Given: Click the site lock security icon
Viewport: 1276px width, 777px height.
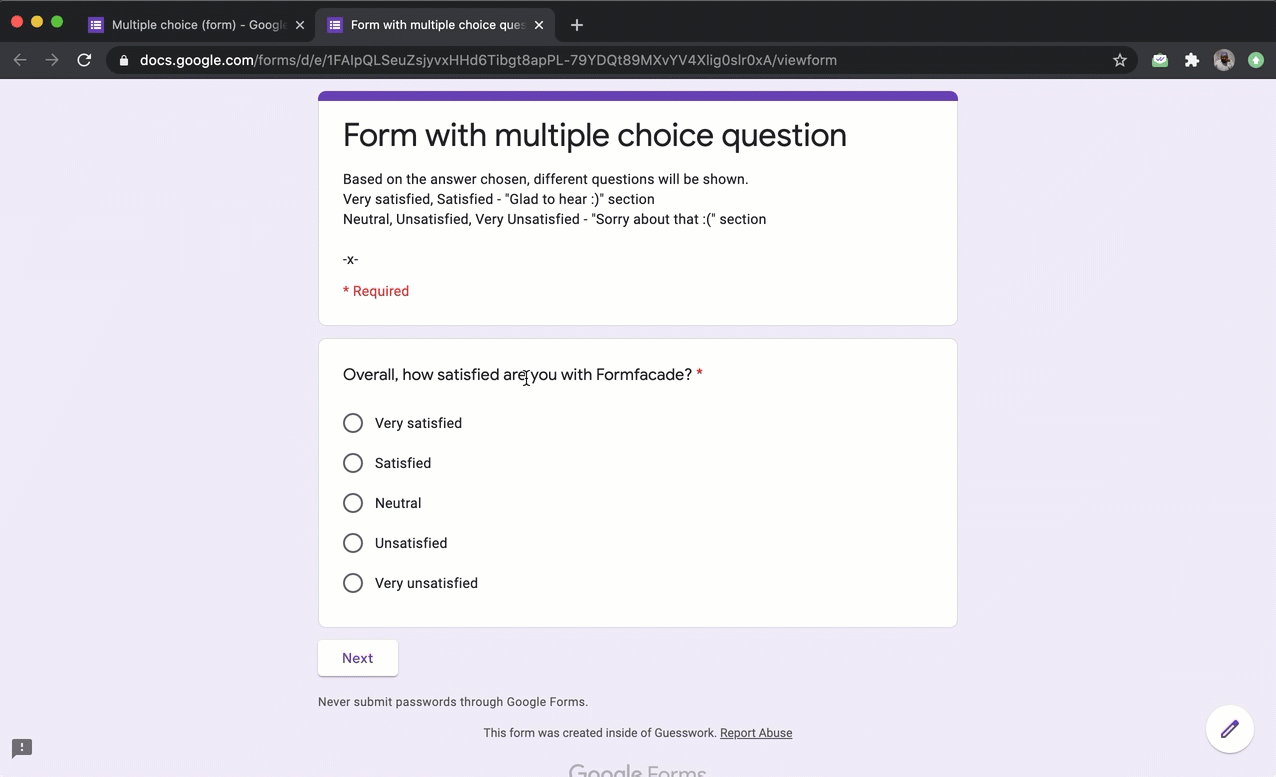Looking at the screenshot, I should [124, 60].
